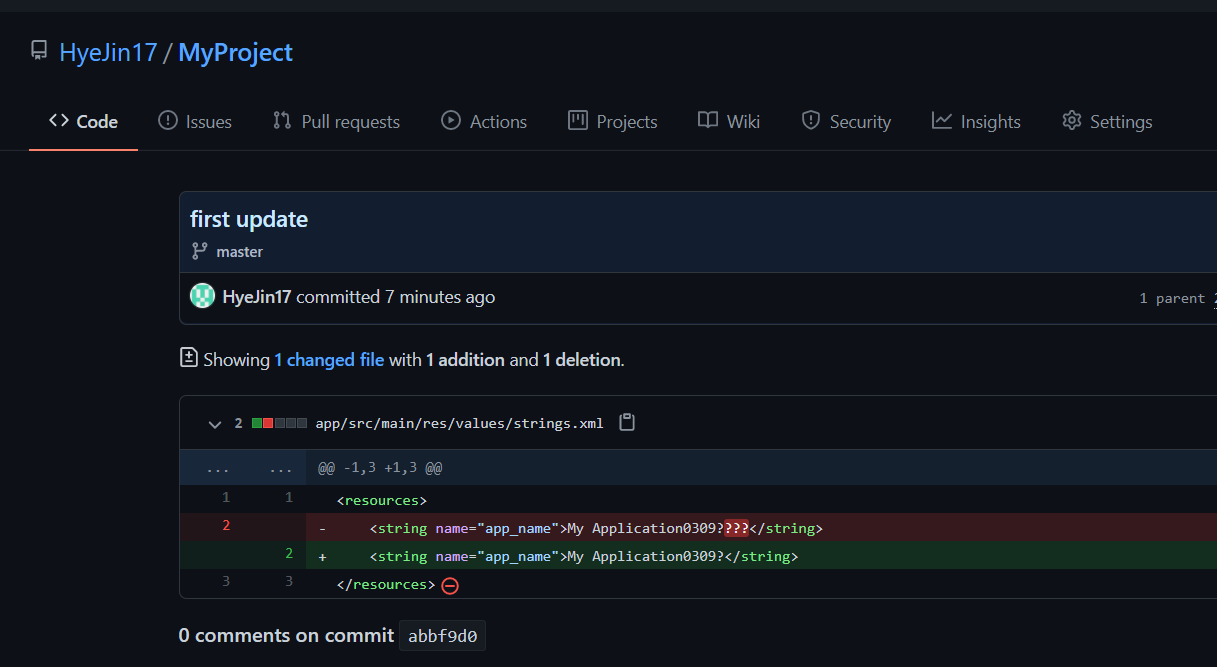Open the Insights tab

(x=976, y=121)
